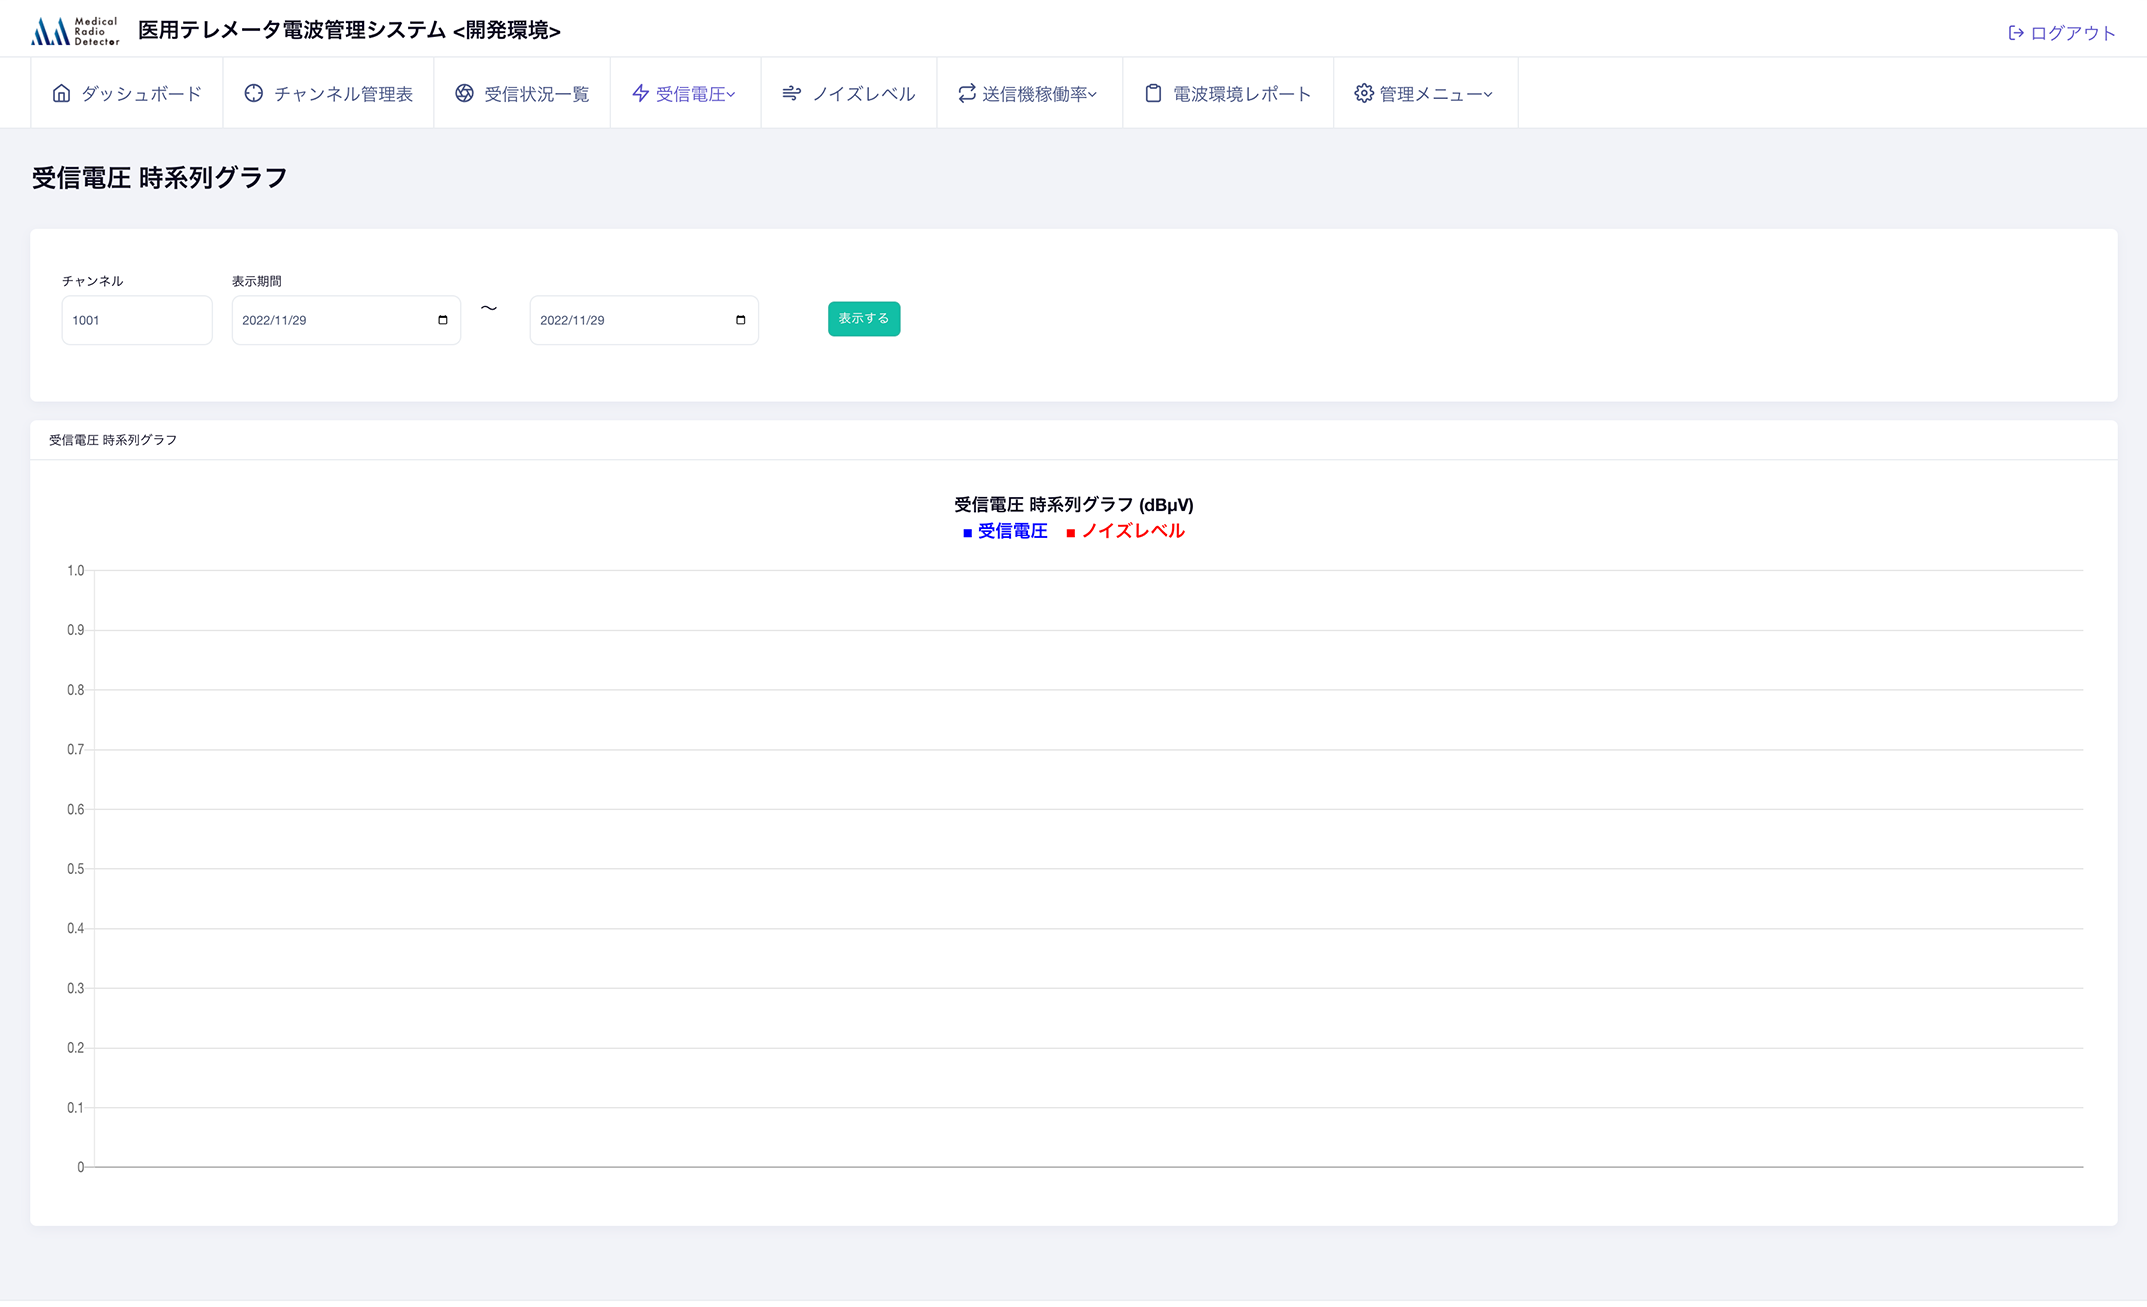Click the wind-style ノイズレベル icon

tap(792, 93)
